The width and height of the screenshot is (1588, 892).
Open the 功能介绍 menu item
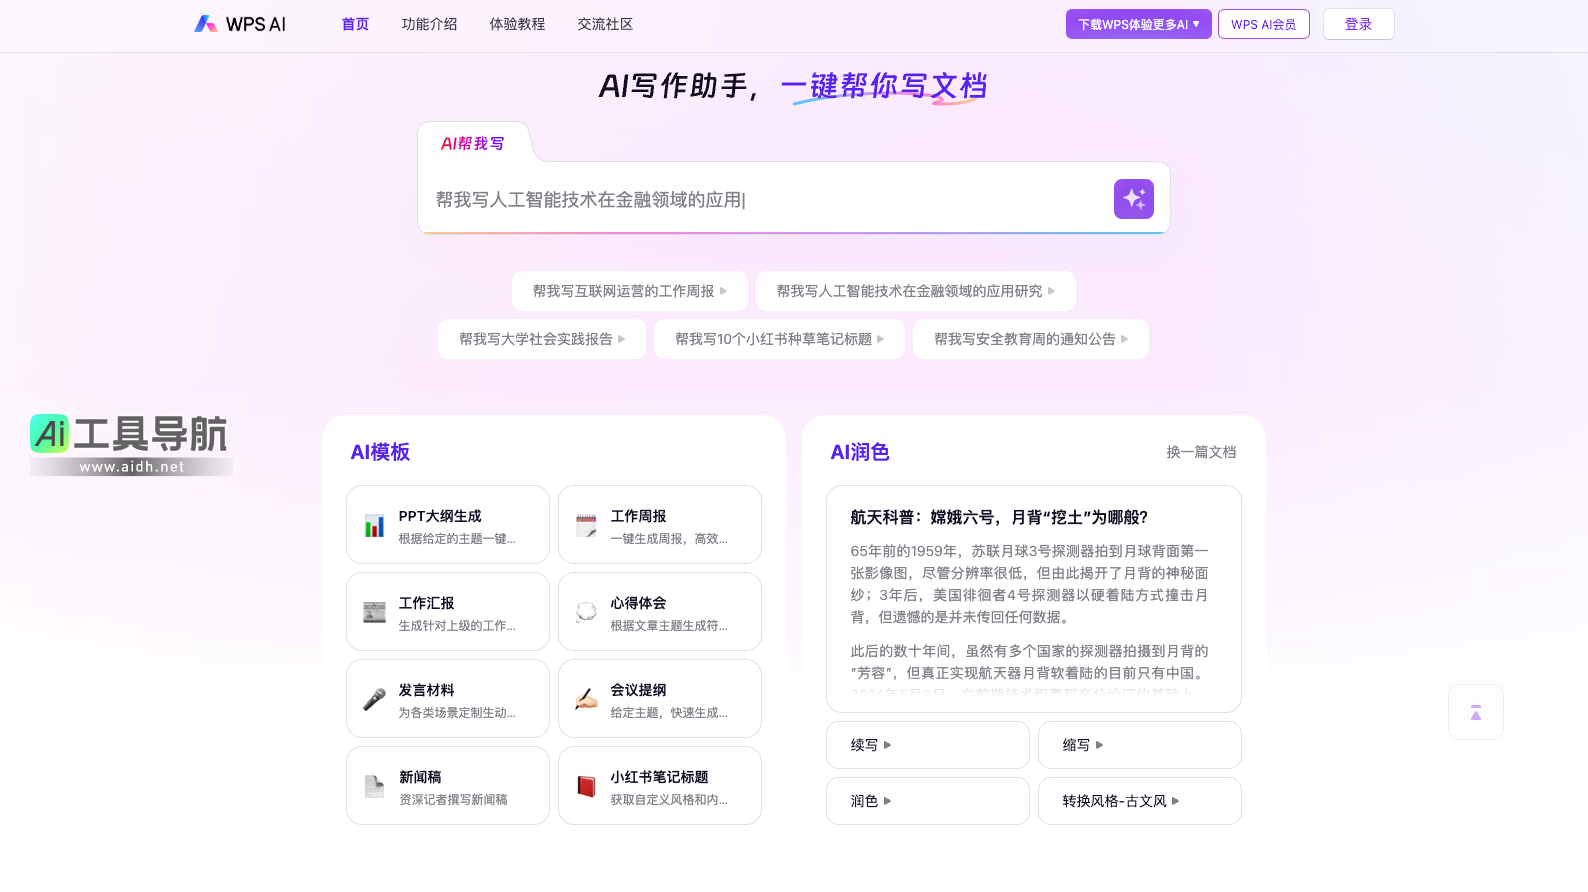tap(429, 24)
